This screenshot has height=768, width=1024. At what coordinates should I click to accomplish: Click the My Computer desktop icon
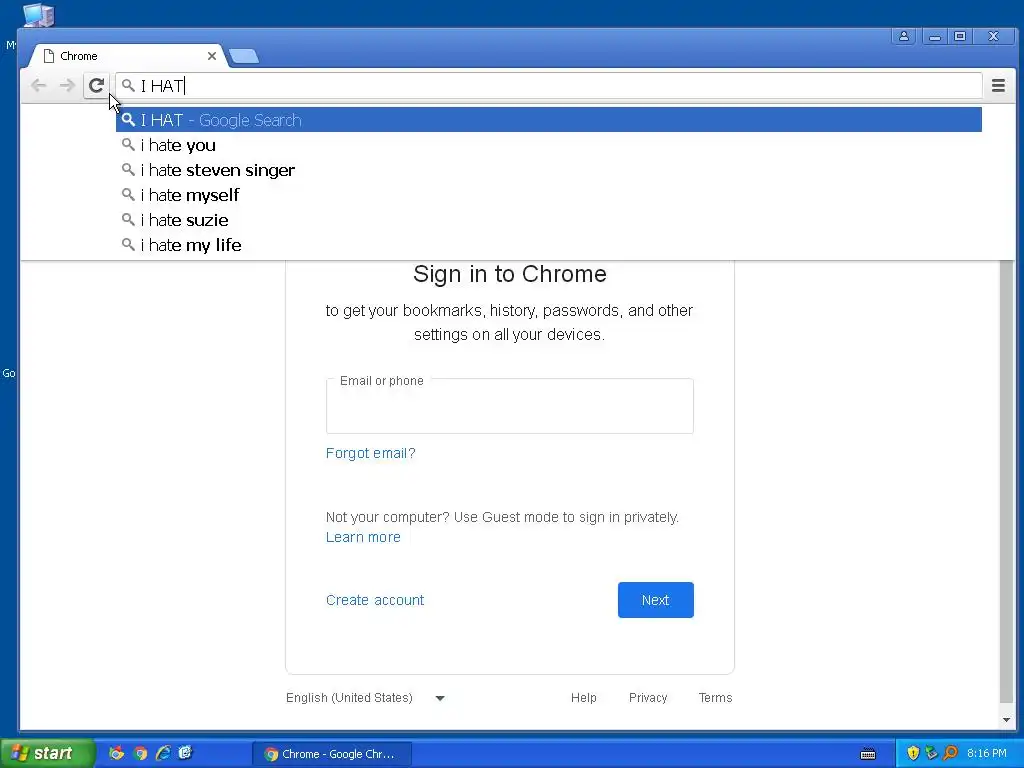click(x=38, y=14)
